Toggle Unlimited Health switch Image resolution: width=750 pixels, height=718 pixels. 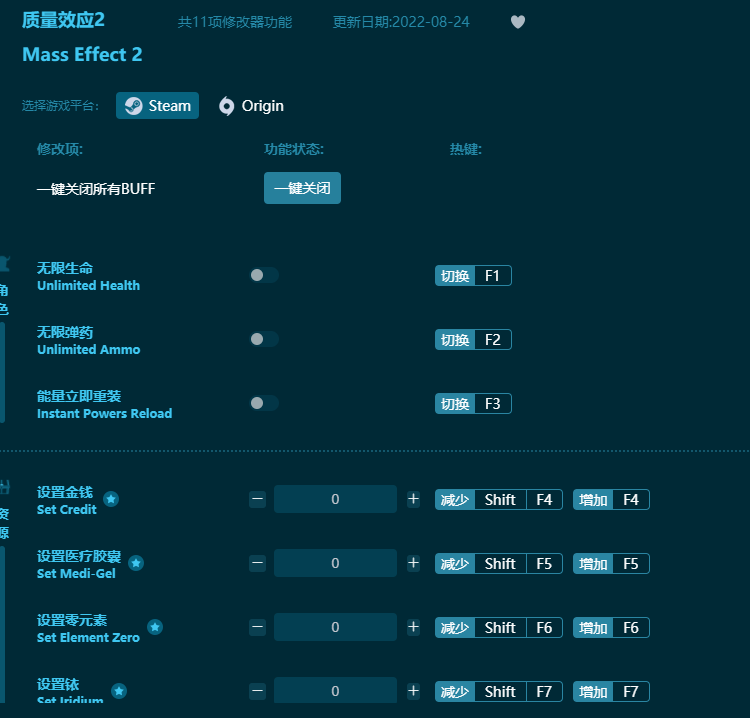[264, 275]
